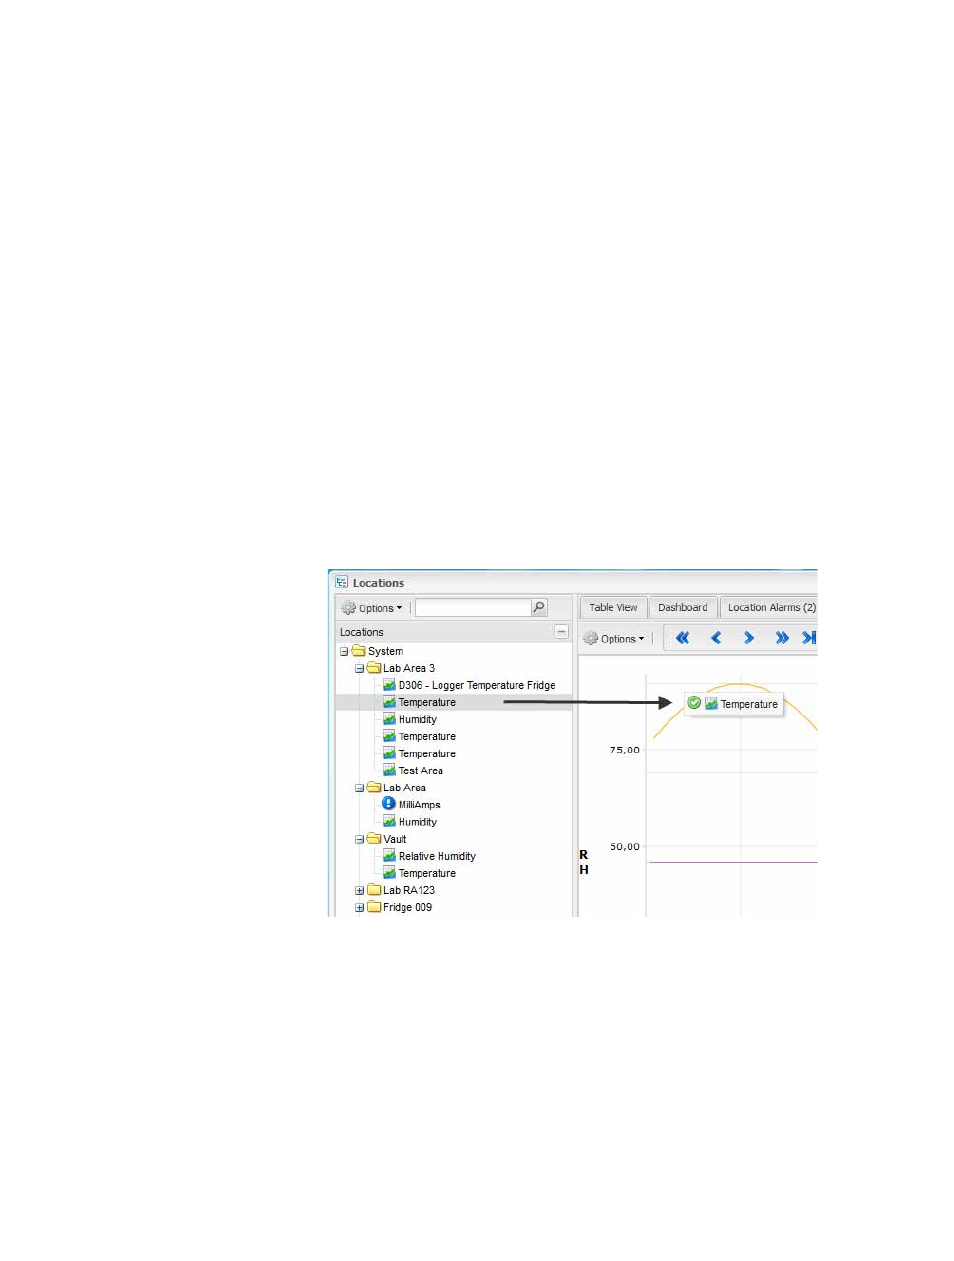Jump back with double-left arrows
954x1261 pixels.
click(682, 638)
